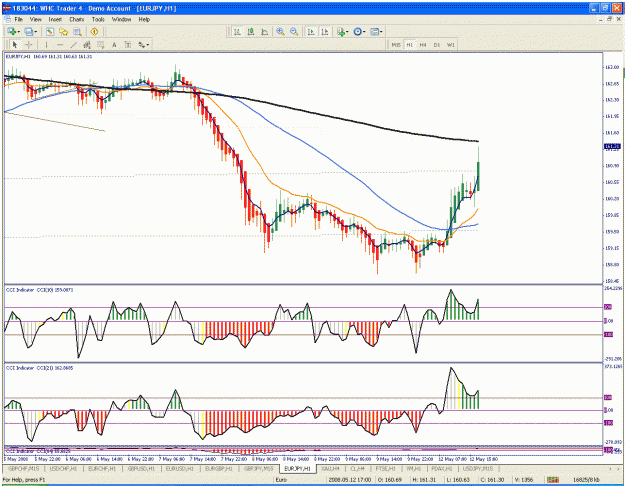Click the connection status bars icon
625x486 pixels.
(x=552, y=480)
